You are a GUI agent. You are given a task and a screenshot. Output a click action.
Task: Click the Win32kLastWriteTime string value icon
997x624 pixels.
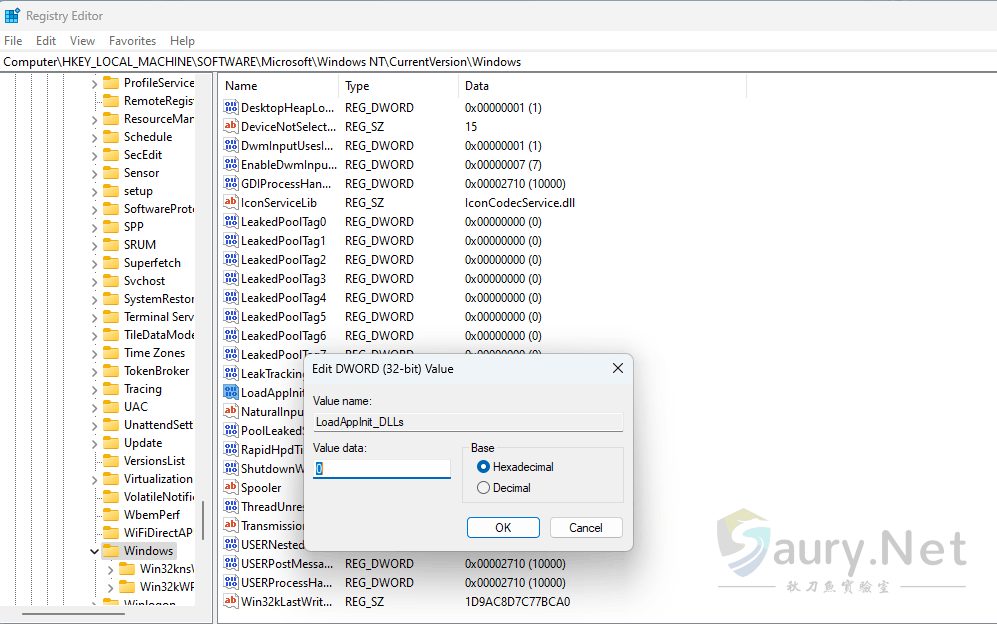231,602
